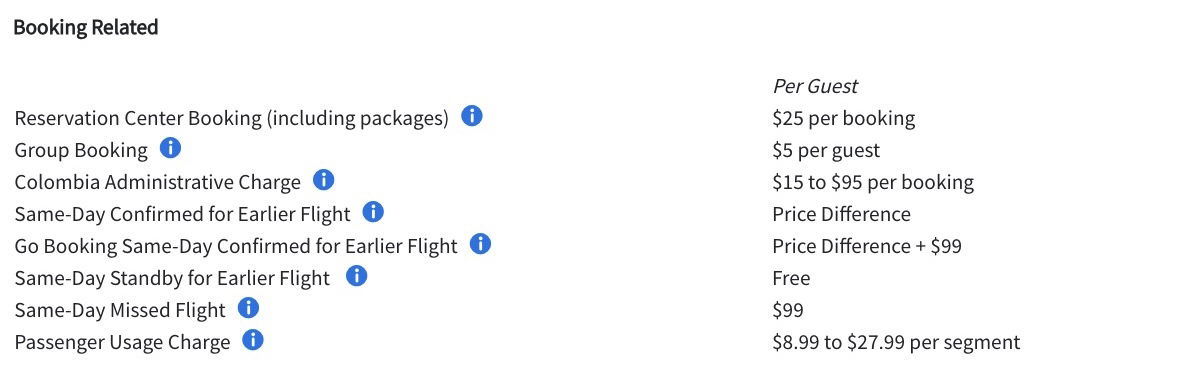
Task: Click Reservation Center Booking (including packages) label
Action: [x=231, y=119]
